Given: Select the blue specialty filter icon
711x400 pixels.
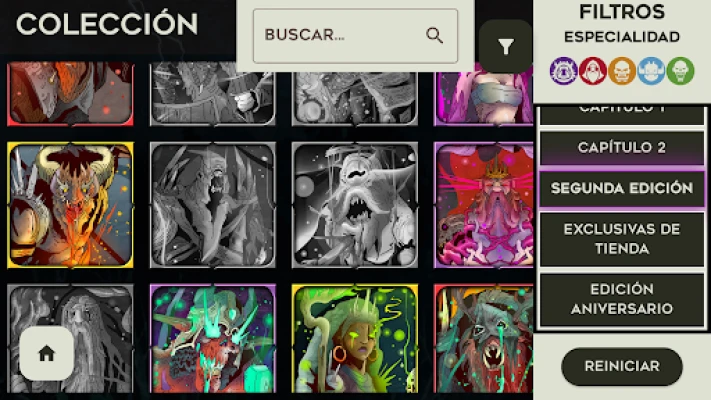Looking at the screenshot, I should 651,71.
